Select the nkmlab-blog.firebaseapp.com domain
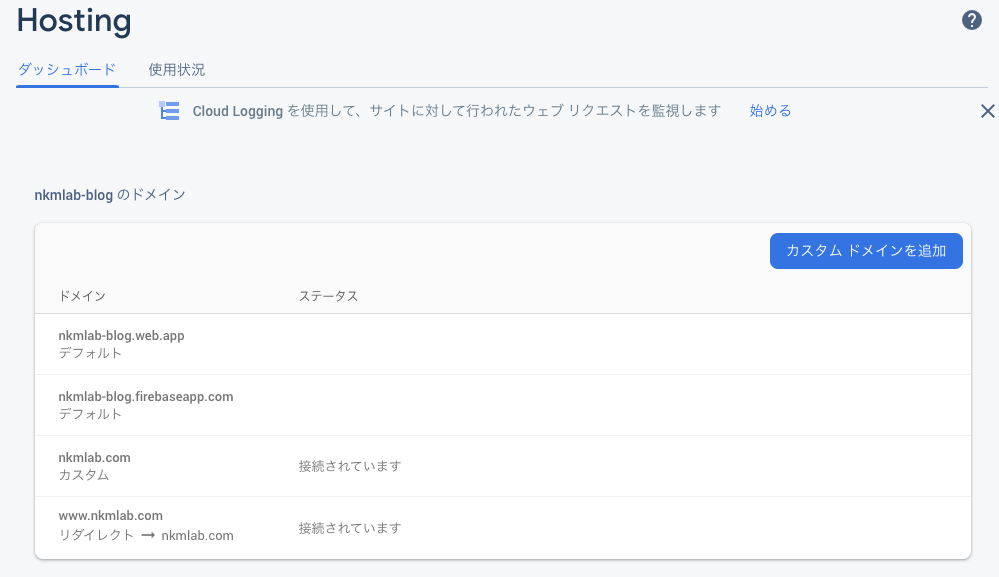This screenshot has width=999, height=577. pos(145,397)
